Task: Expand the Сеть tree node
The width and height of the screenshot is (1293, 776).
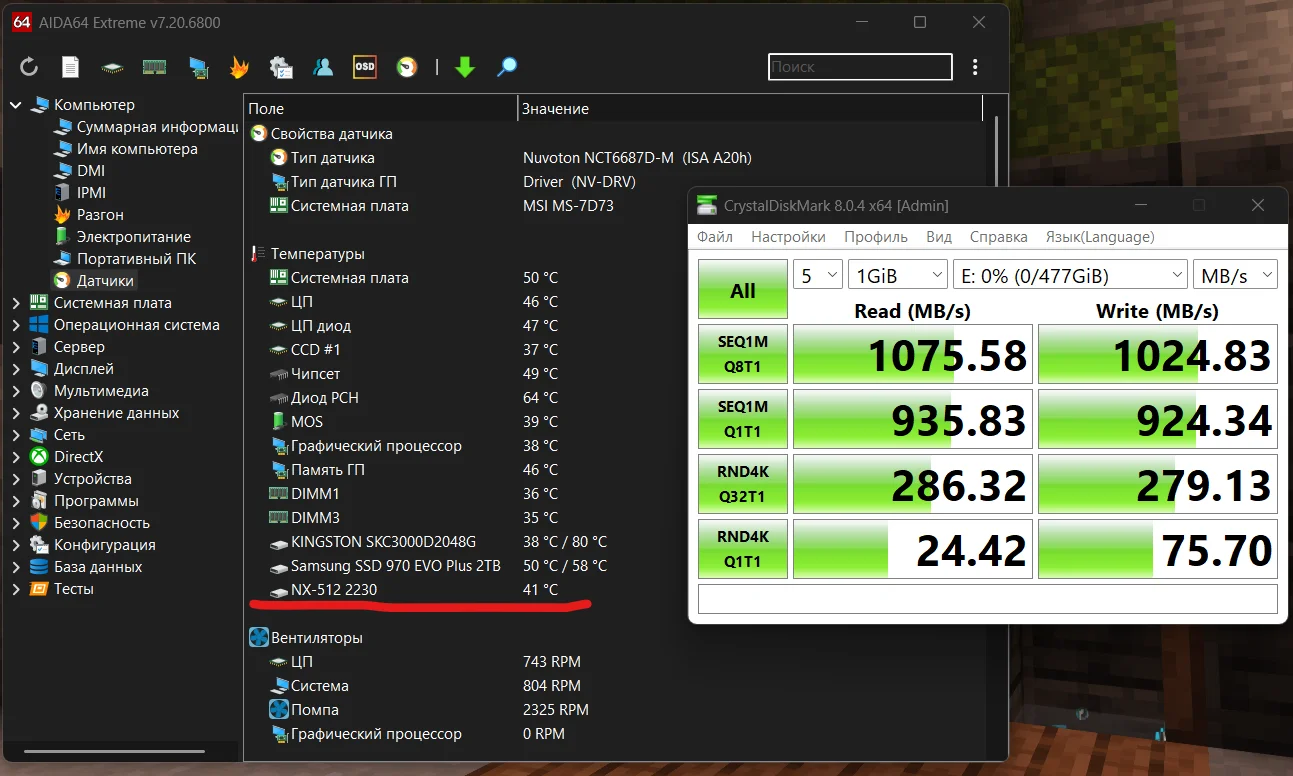Action: [15, 435]
